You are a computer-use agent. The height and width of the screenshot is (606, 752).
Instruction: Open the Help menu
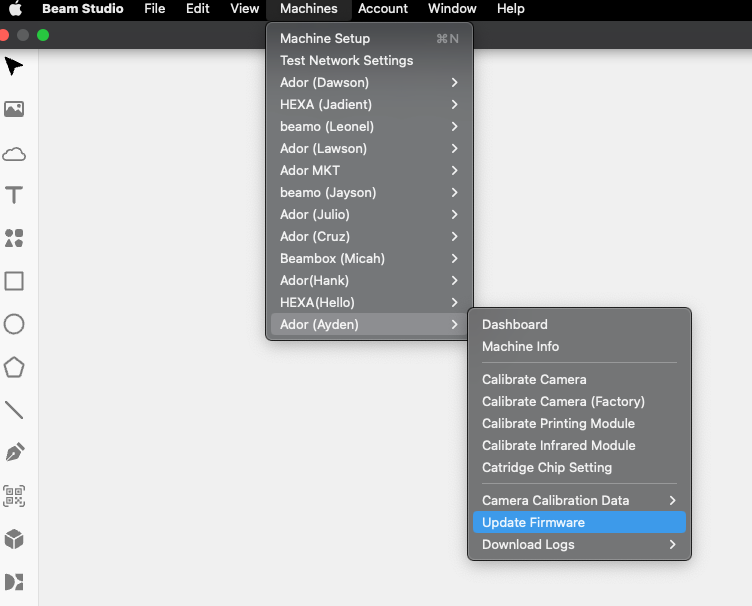click(x=511, y=9)
